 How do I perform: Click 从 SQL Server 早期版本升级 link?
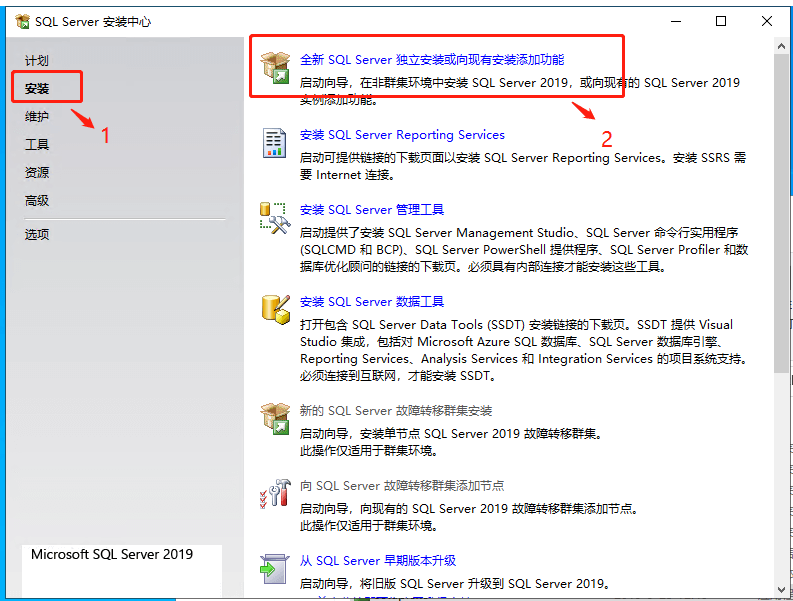coord(378,561)
